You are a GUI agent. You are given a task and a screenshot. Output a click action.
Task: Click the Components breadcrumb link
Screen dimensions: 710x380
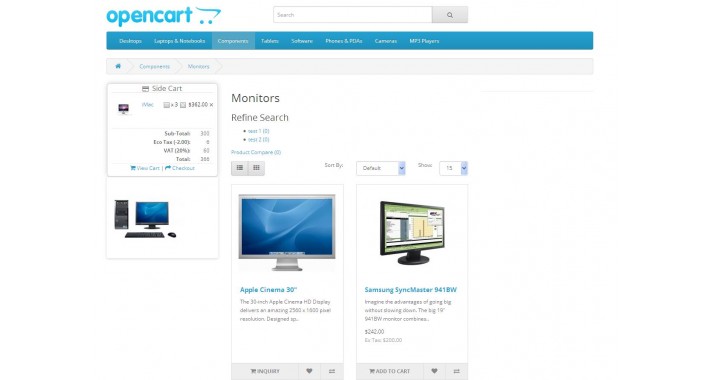point(154,66)
